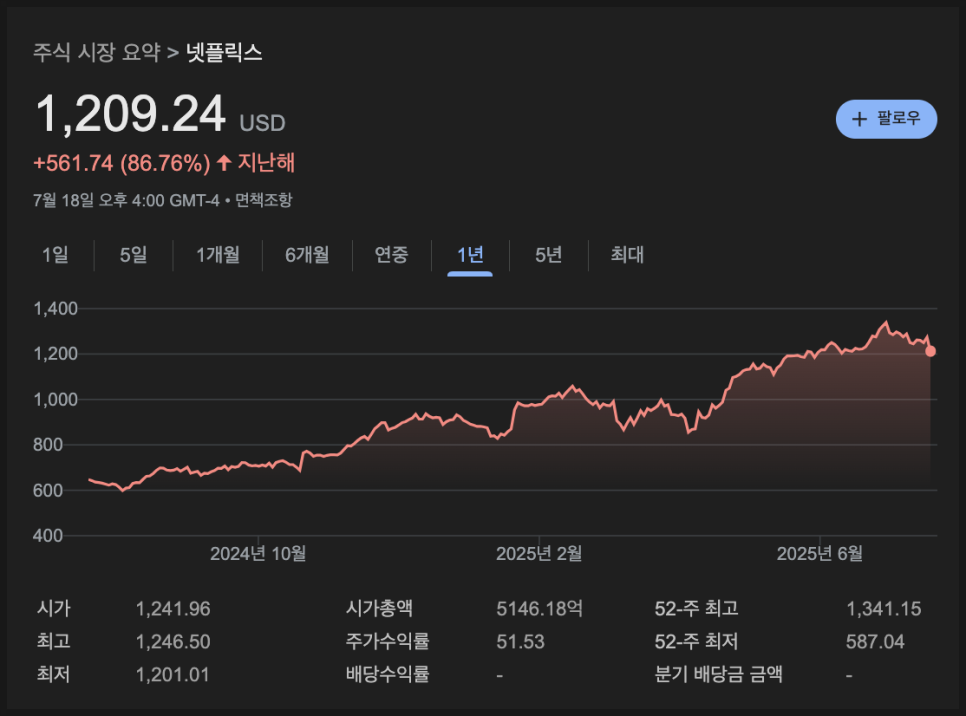Click the 시가총액 label
This screenshot has height=716, width=966.
click(379, 609)
